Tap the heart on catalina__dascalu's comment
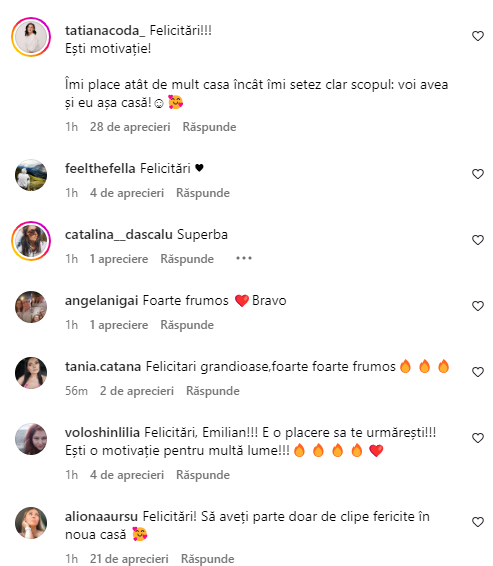493x566 pixels. [477, 240]
